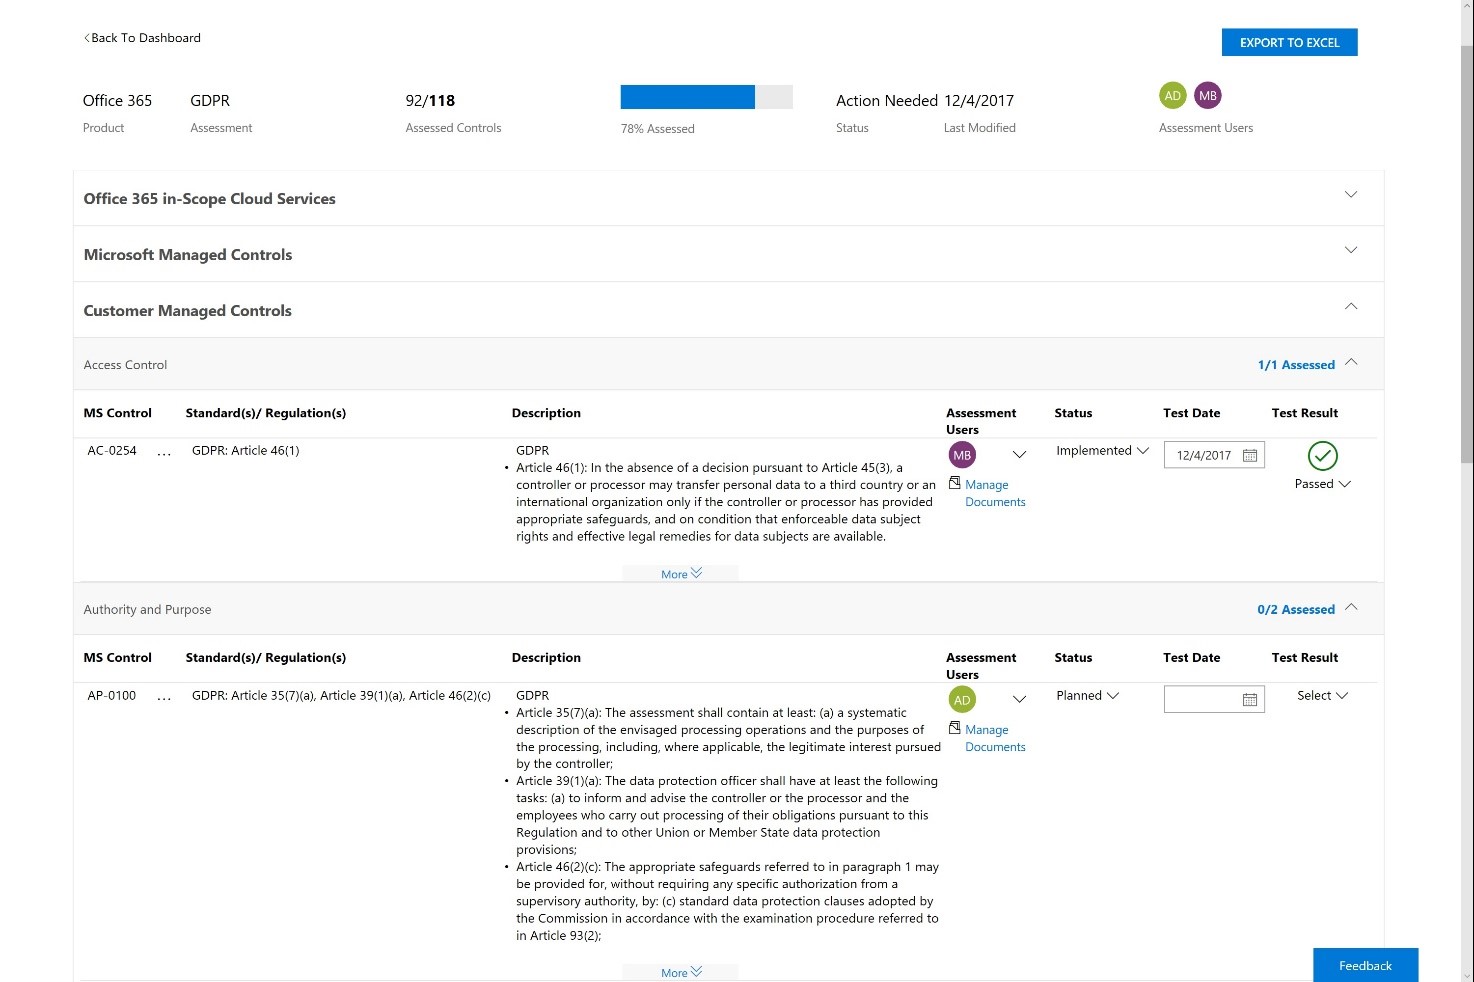Screen dimensions: 1474x982
Task: Click the MB assessment user avatar on AC-0254
Action: click(x=962, y=455)
